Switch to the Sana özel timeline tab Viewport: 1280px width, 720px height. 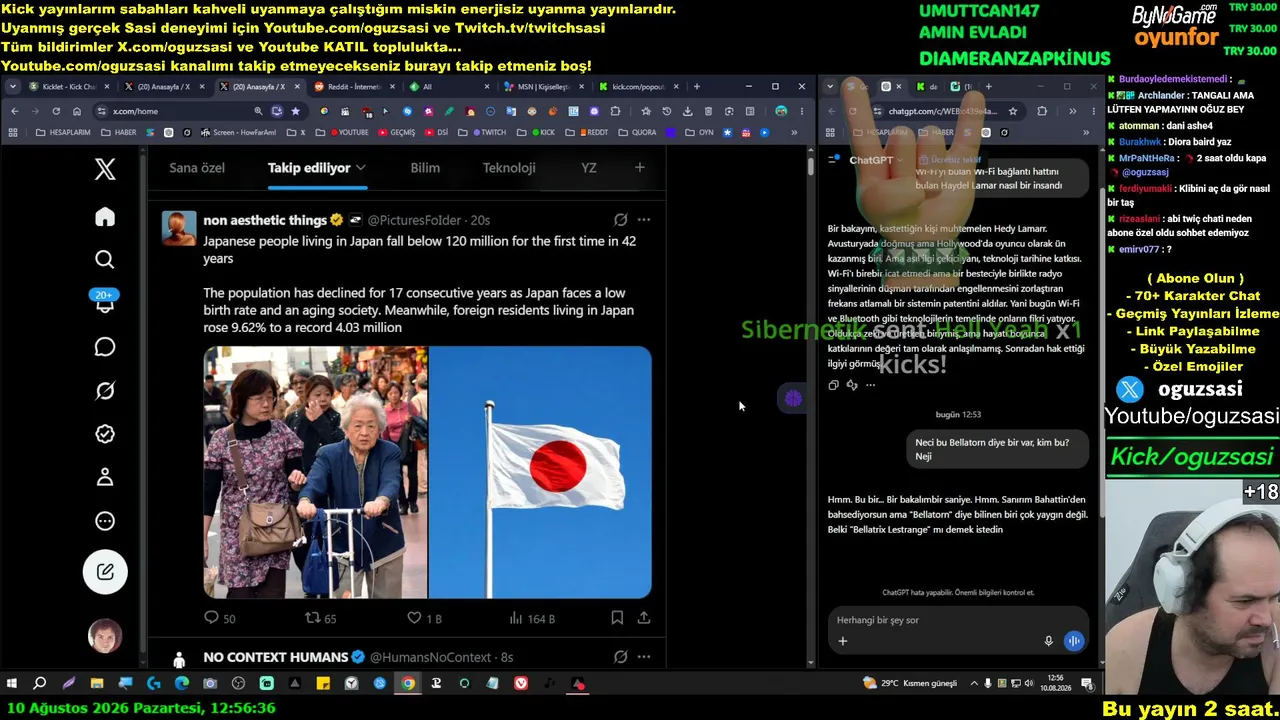[197, 168]
